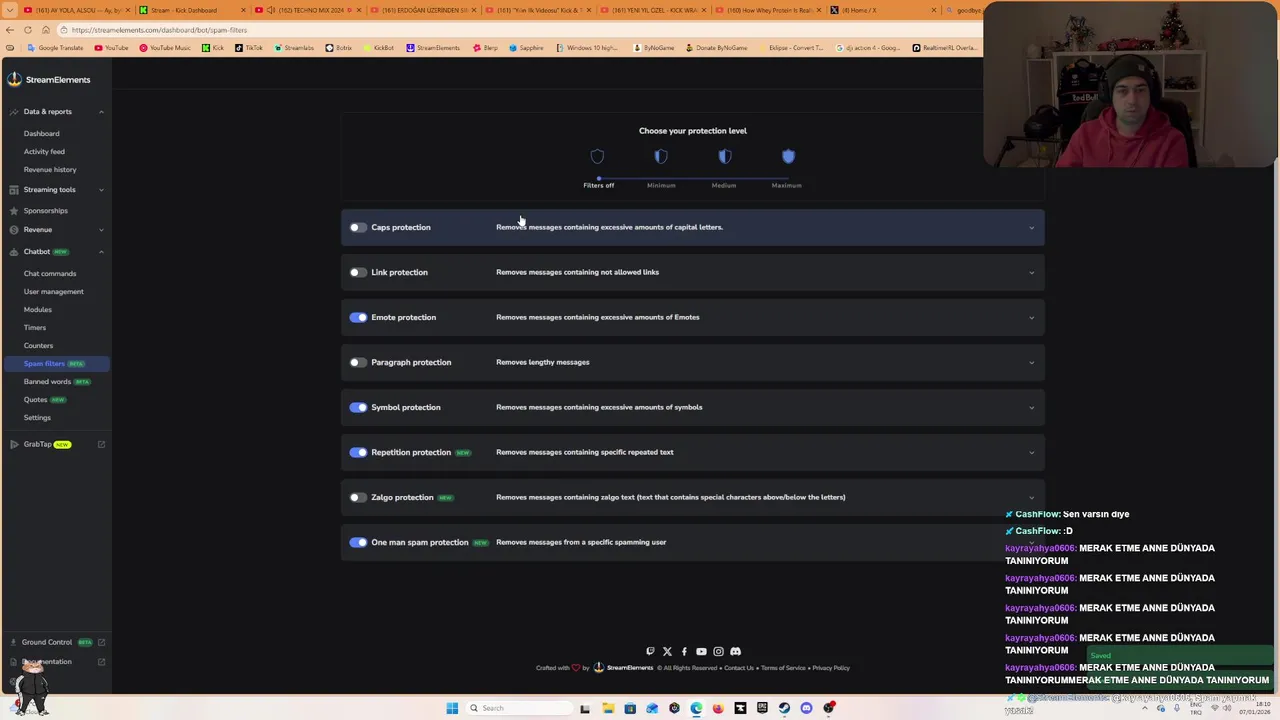Click the Facebook icon in the footer

point(684,652)
